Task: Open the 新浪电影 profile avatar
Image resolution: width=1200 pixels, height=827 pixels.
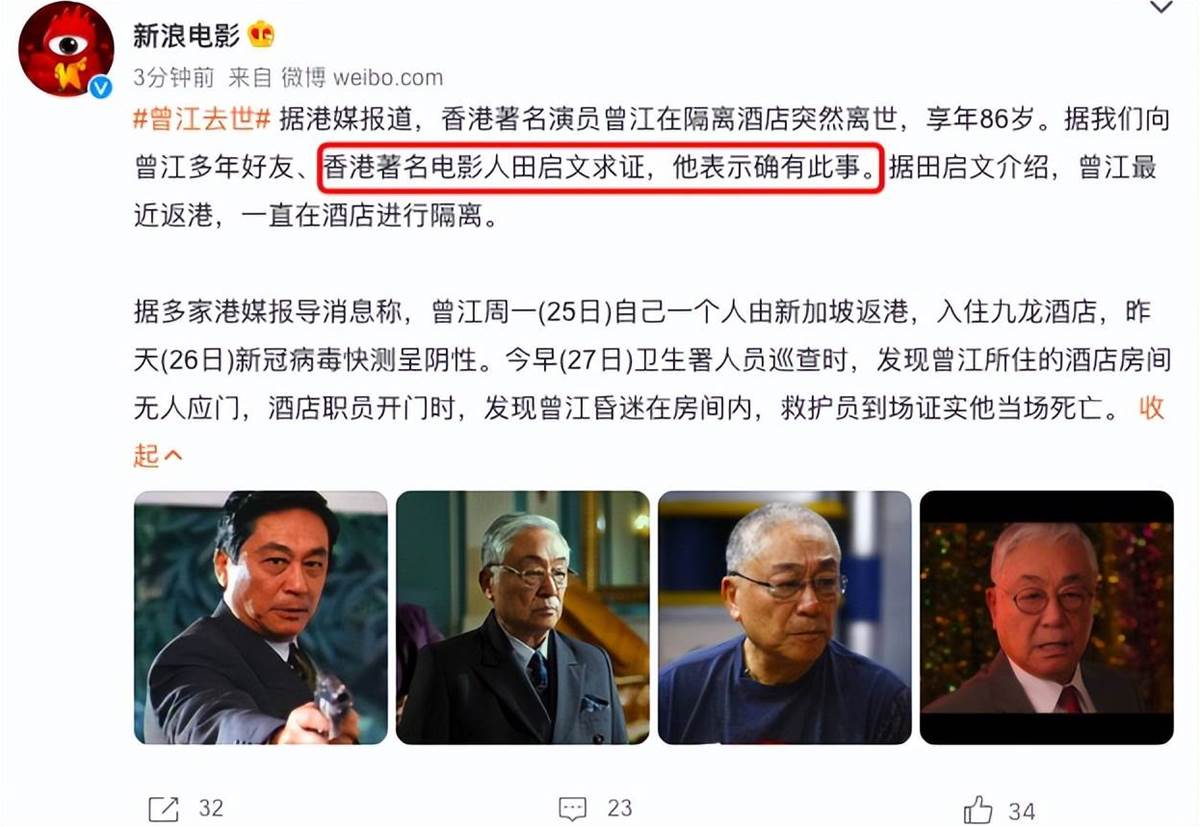Action: coord(66,48)
